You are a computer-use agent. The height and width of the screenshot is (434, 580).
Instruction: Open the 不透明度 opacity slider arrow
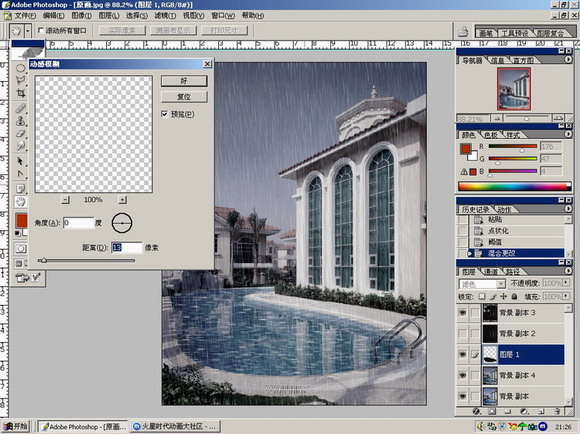click(x=566, y=283)
